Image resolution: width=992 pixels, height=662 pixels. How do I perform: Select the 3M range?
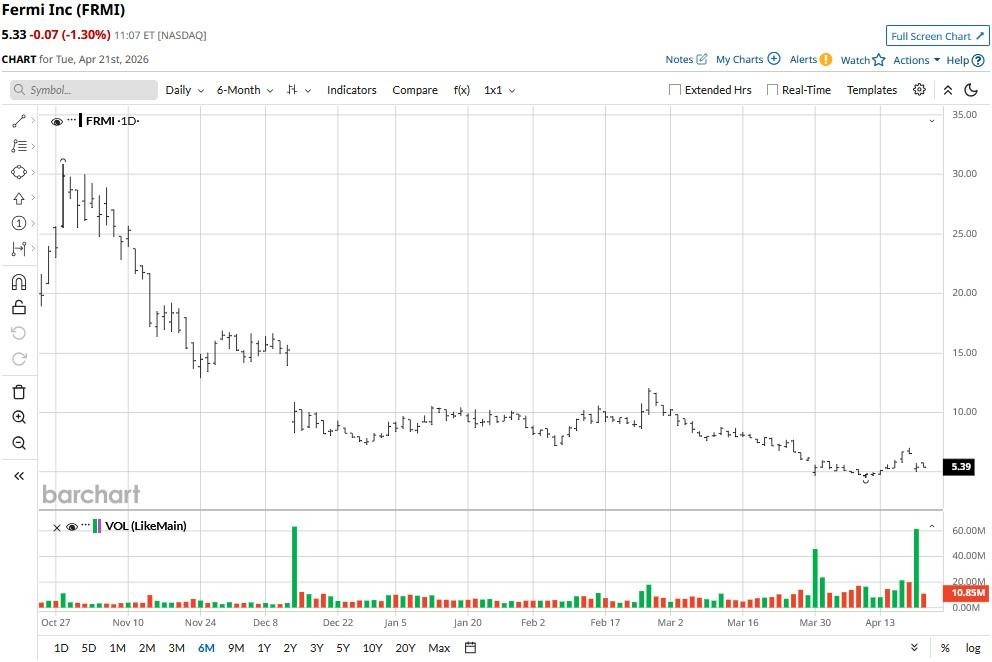point(177,647)
